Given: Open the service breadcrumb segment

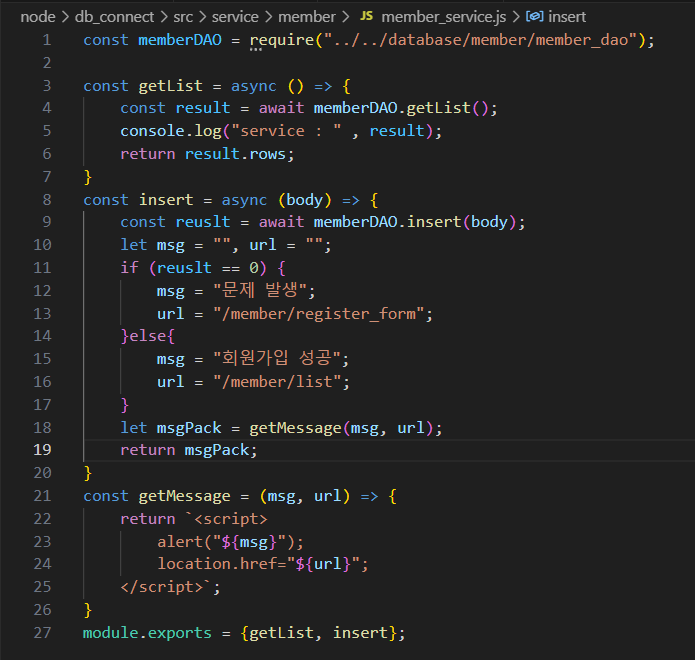Looking at the screenshot, I should [x=235, y=17].
